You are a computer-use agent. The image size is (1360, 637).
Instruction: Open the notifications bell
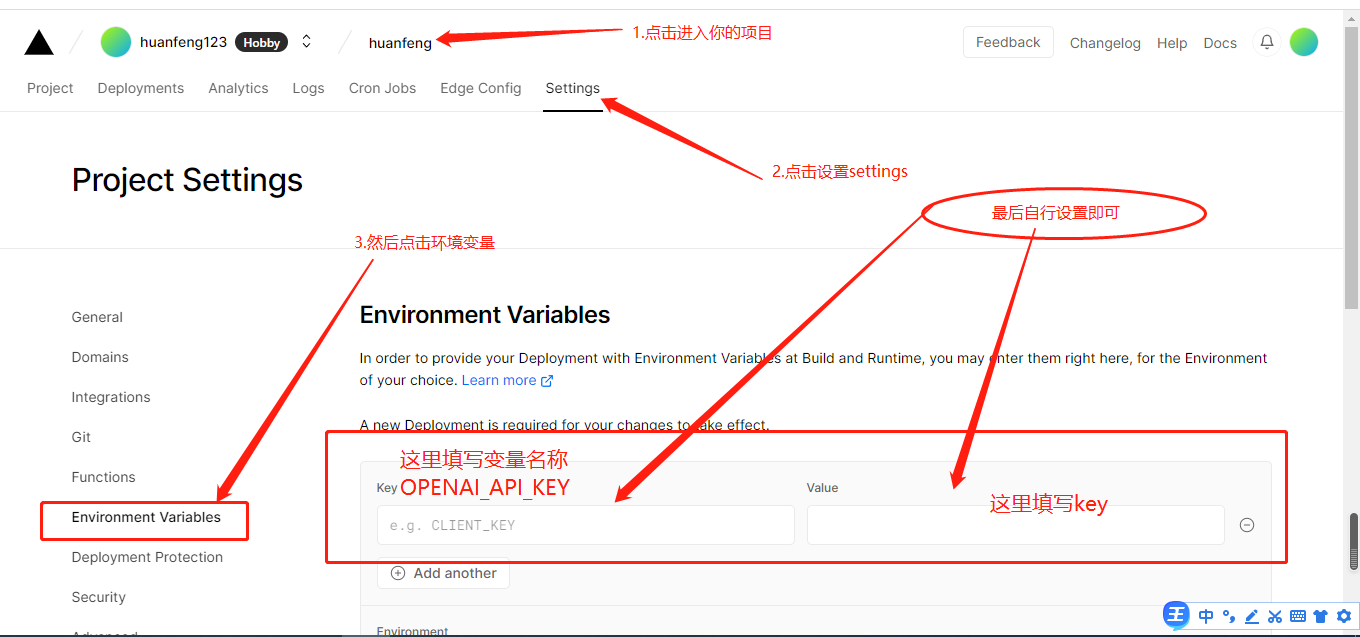pyautogui.click(x=1266, y=42)
